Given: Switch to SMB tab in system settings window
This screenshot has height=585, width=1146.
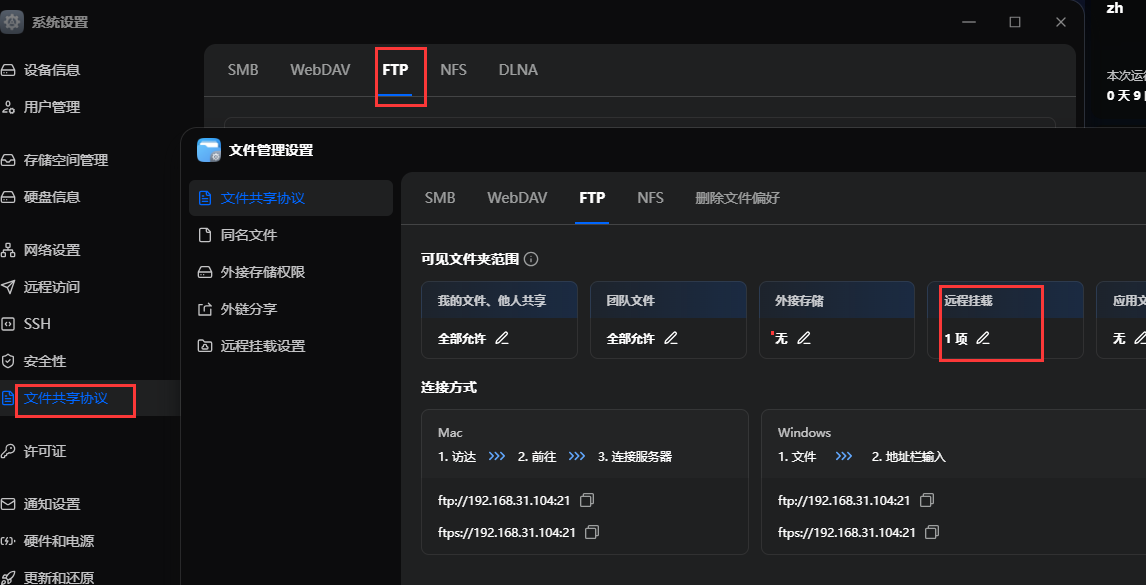Looking at the screenshot, I should pyautogui.click(x=243, y=70).
